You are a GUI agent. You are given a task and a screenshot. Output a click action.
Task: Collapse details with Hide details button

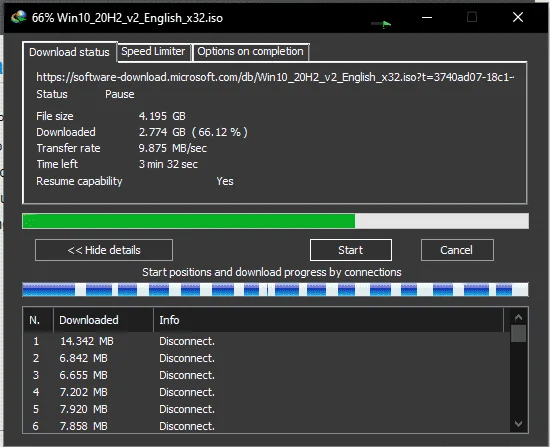point(104,250)
